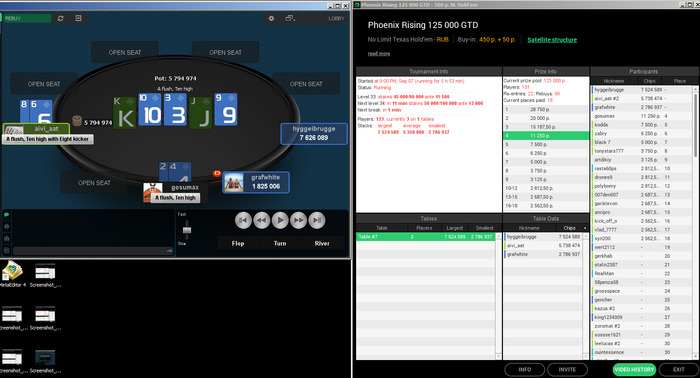Click the chip stack beside 5 794 974
The image size is (700, 378).
[77, 121]
